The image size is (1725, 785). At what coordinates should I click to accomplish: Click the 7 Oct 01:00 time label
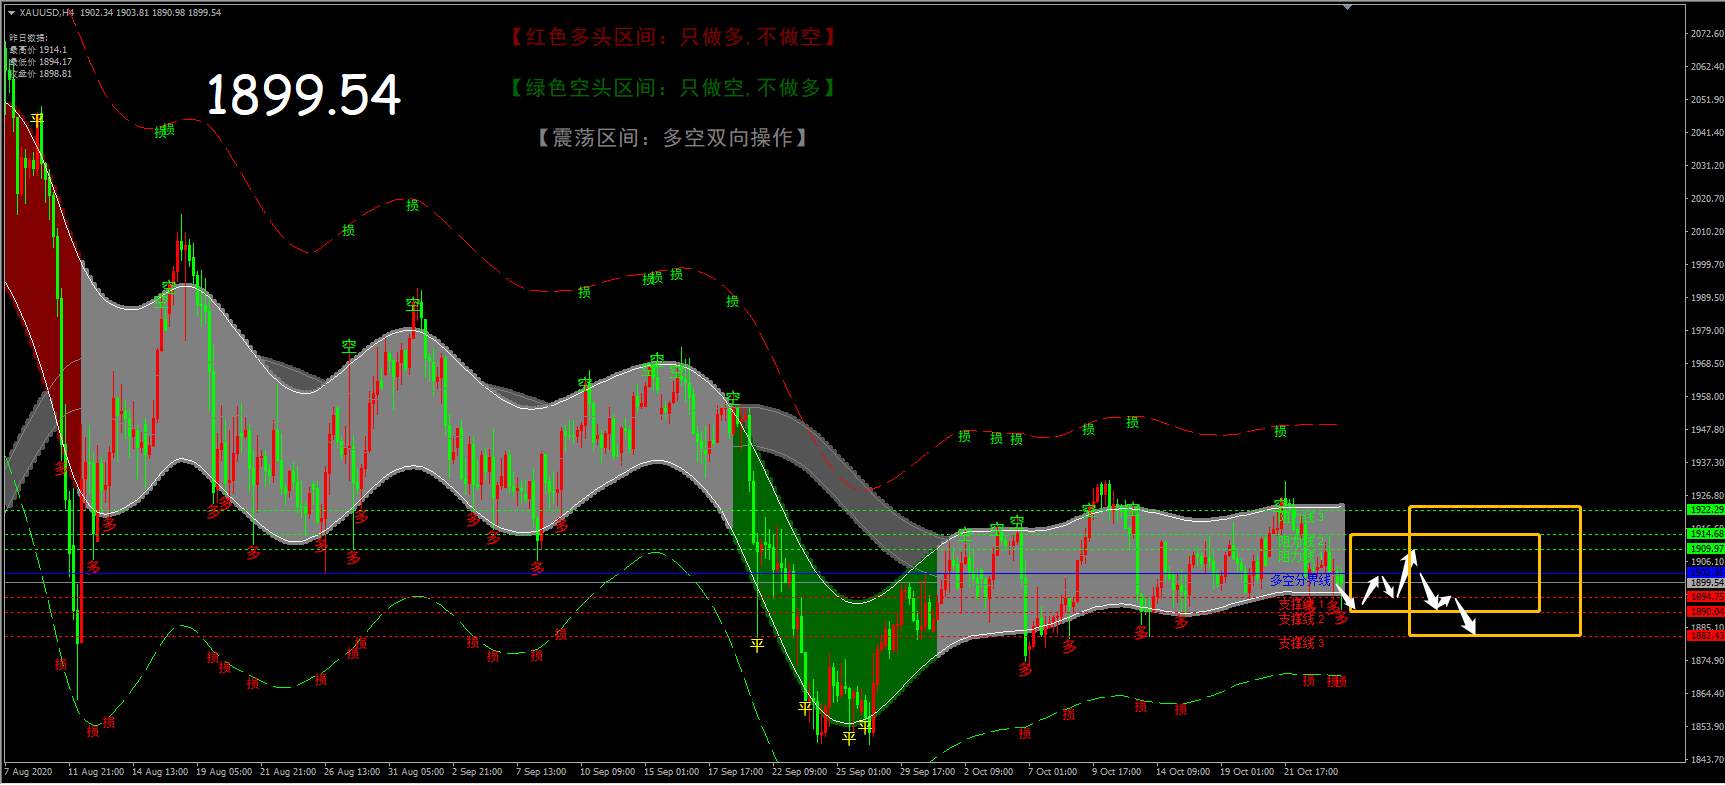click(1053, 772)
